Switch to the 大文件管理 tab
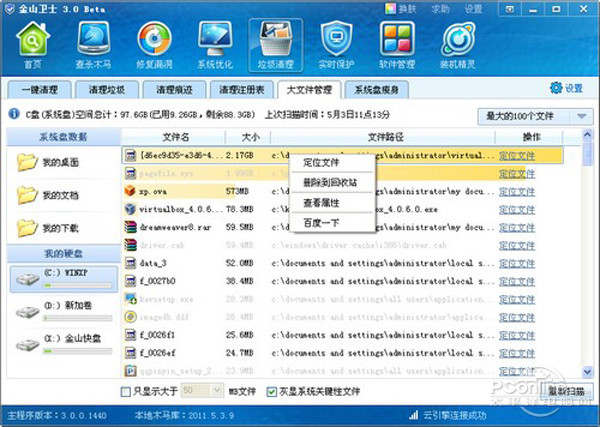This screenshot has width=600, height=427. 309,90
